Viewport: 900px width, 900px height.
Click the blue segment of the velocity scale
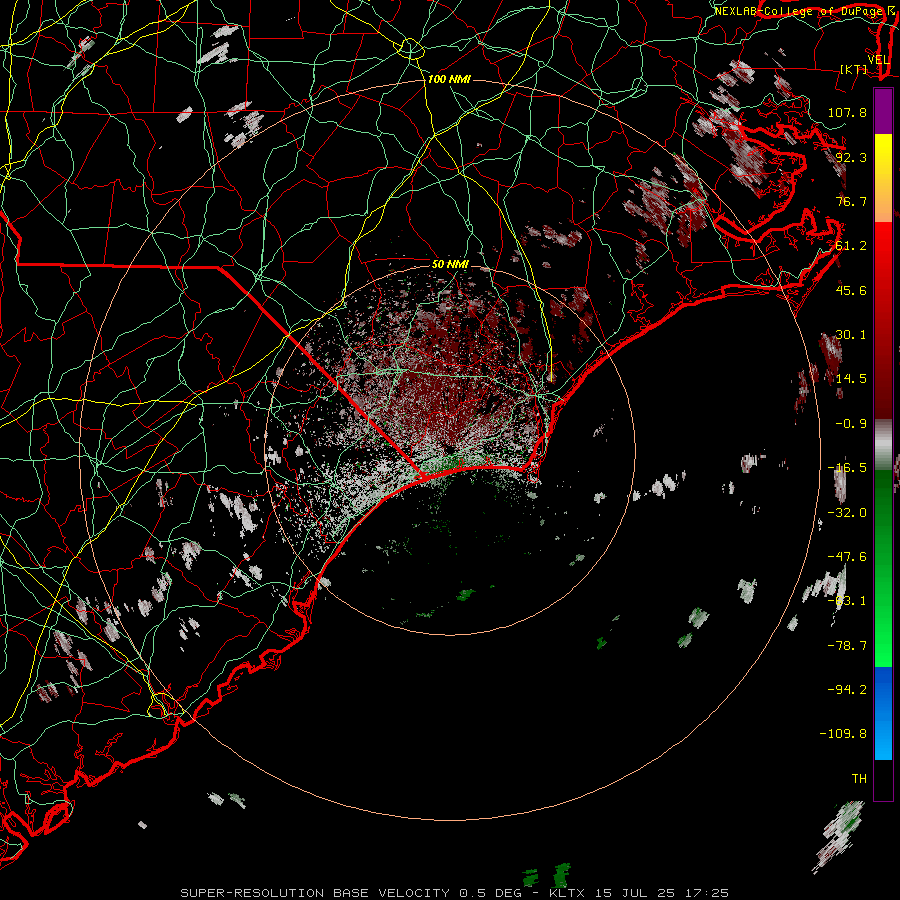click(x=883, y=713)
